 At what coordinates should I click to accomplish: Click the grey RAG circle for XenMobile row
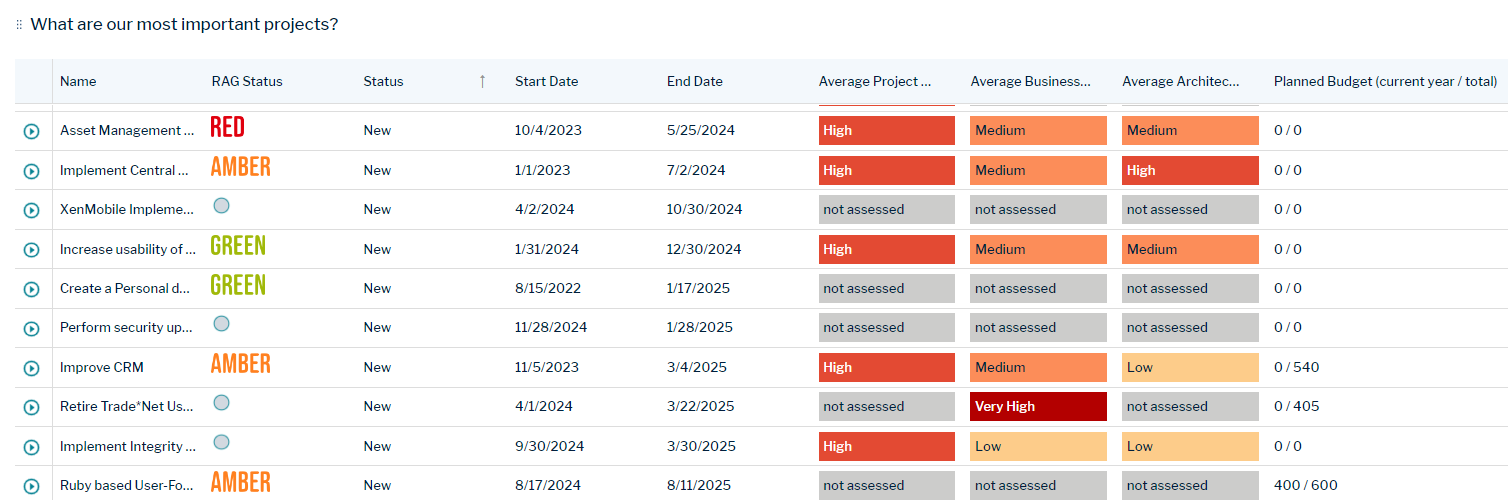tap(222, 206)
